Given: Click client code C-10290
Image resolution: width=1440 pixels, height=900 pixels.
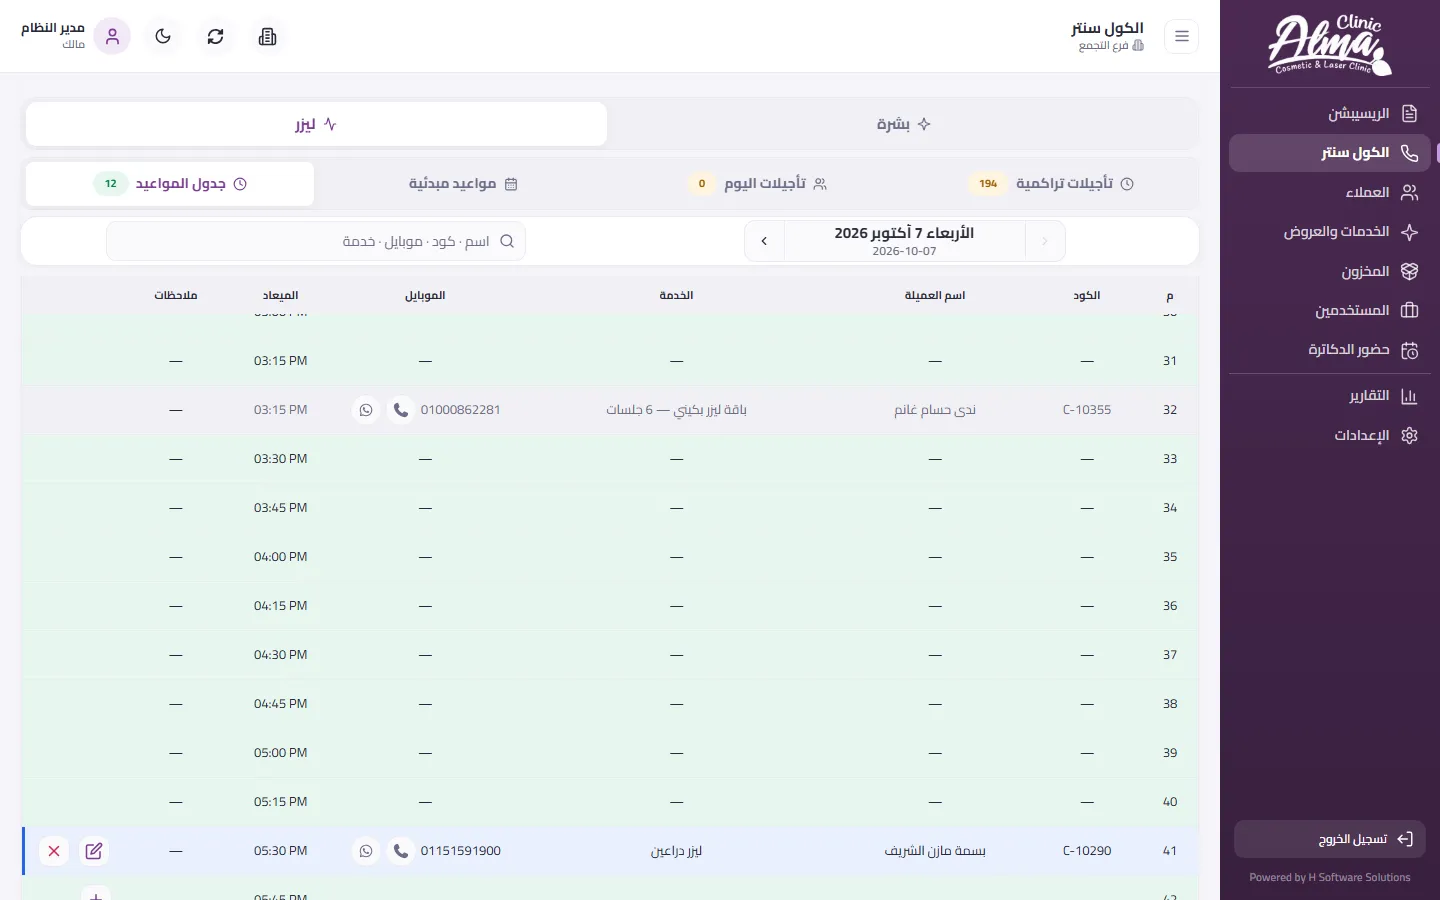Looking at the screenshot, I should point(1087,851).
